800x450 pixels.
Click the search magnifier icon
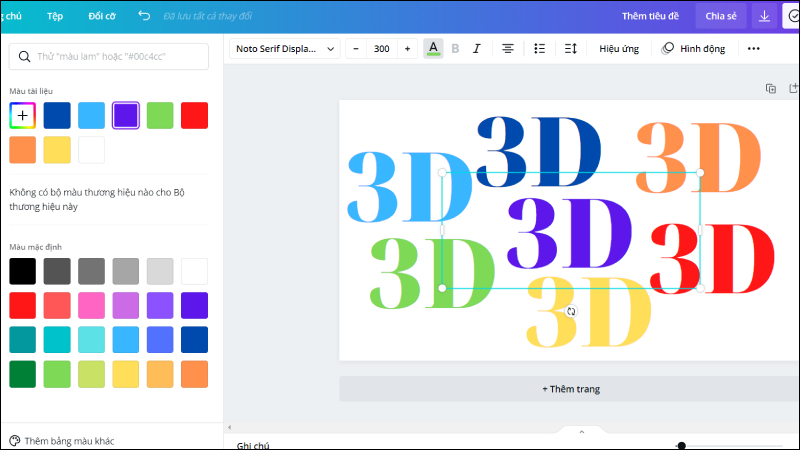24,56
